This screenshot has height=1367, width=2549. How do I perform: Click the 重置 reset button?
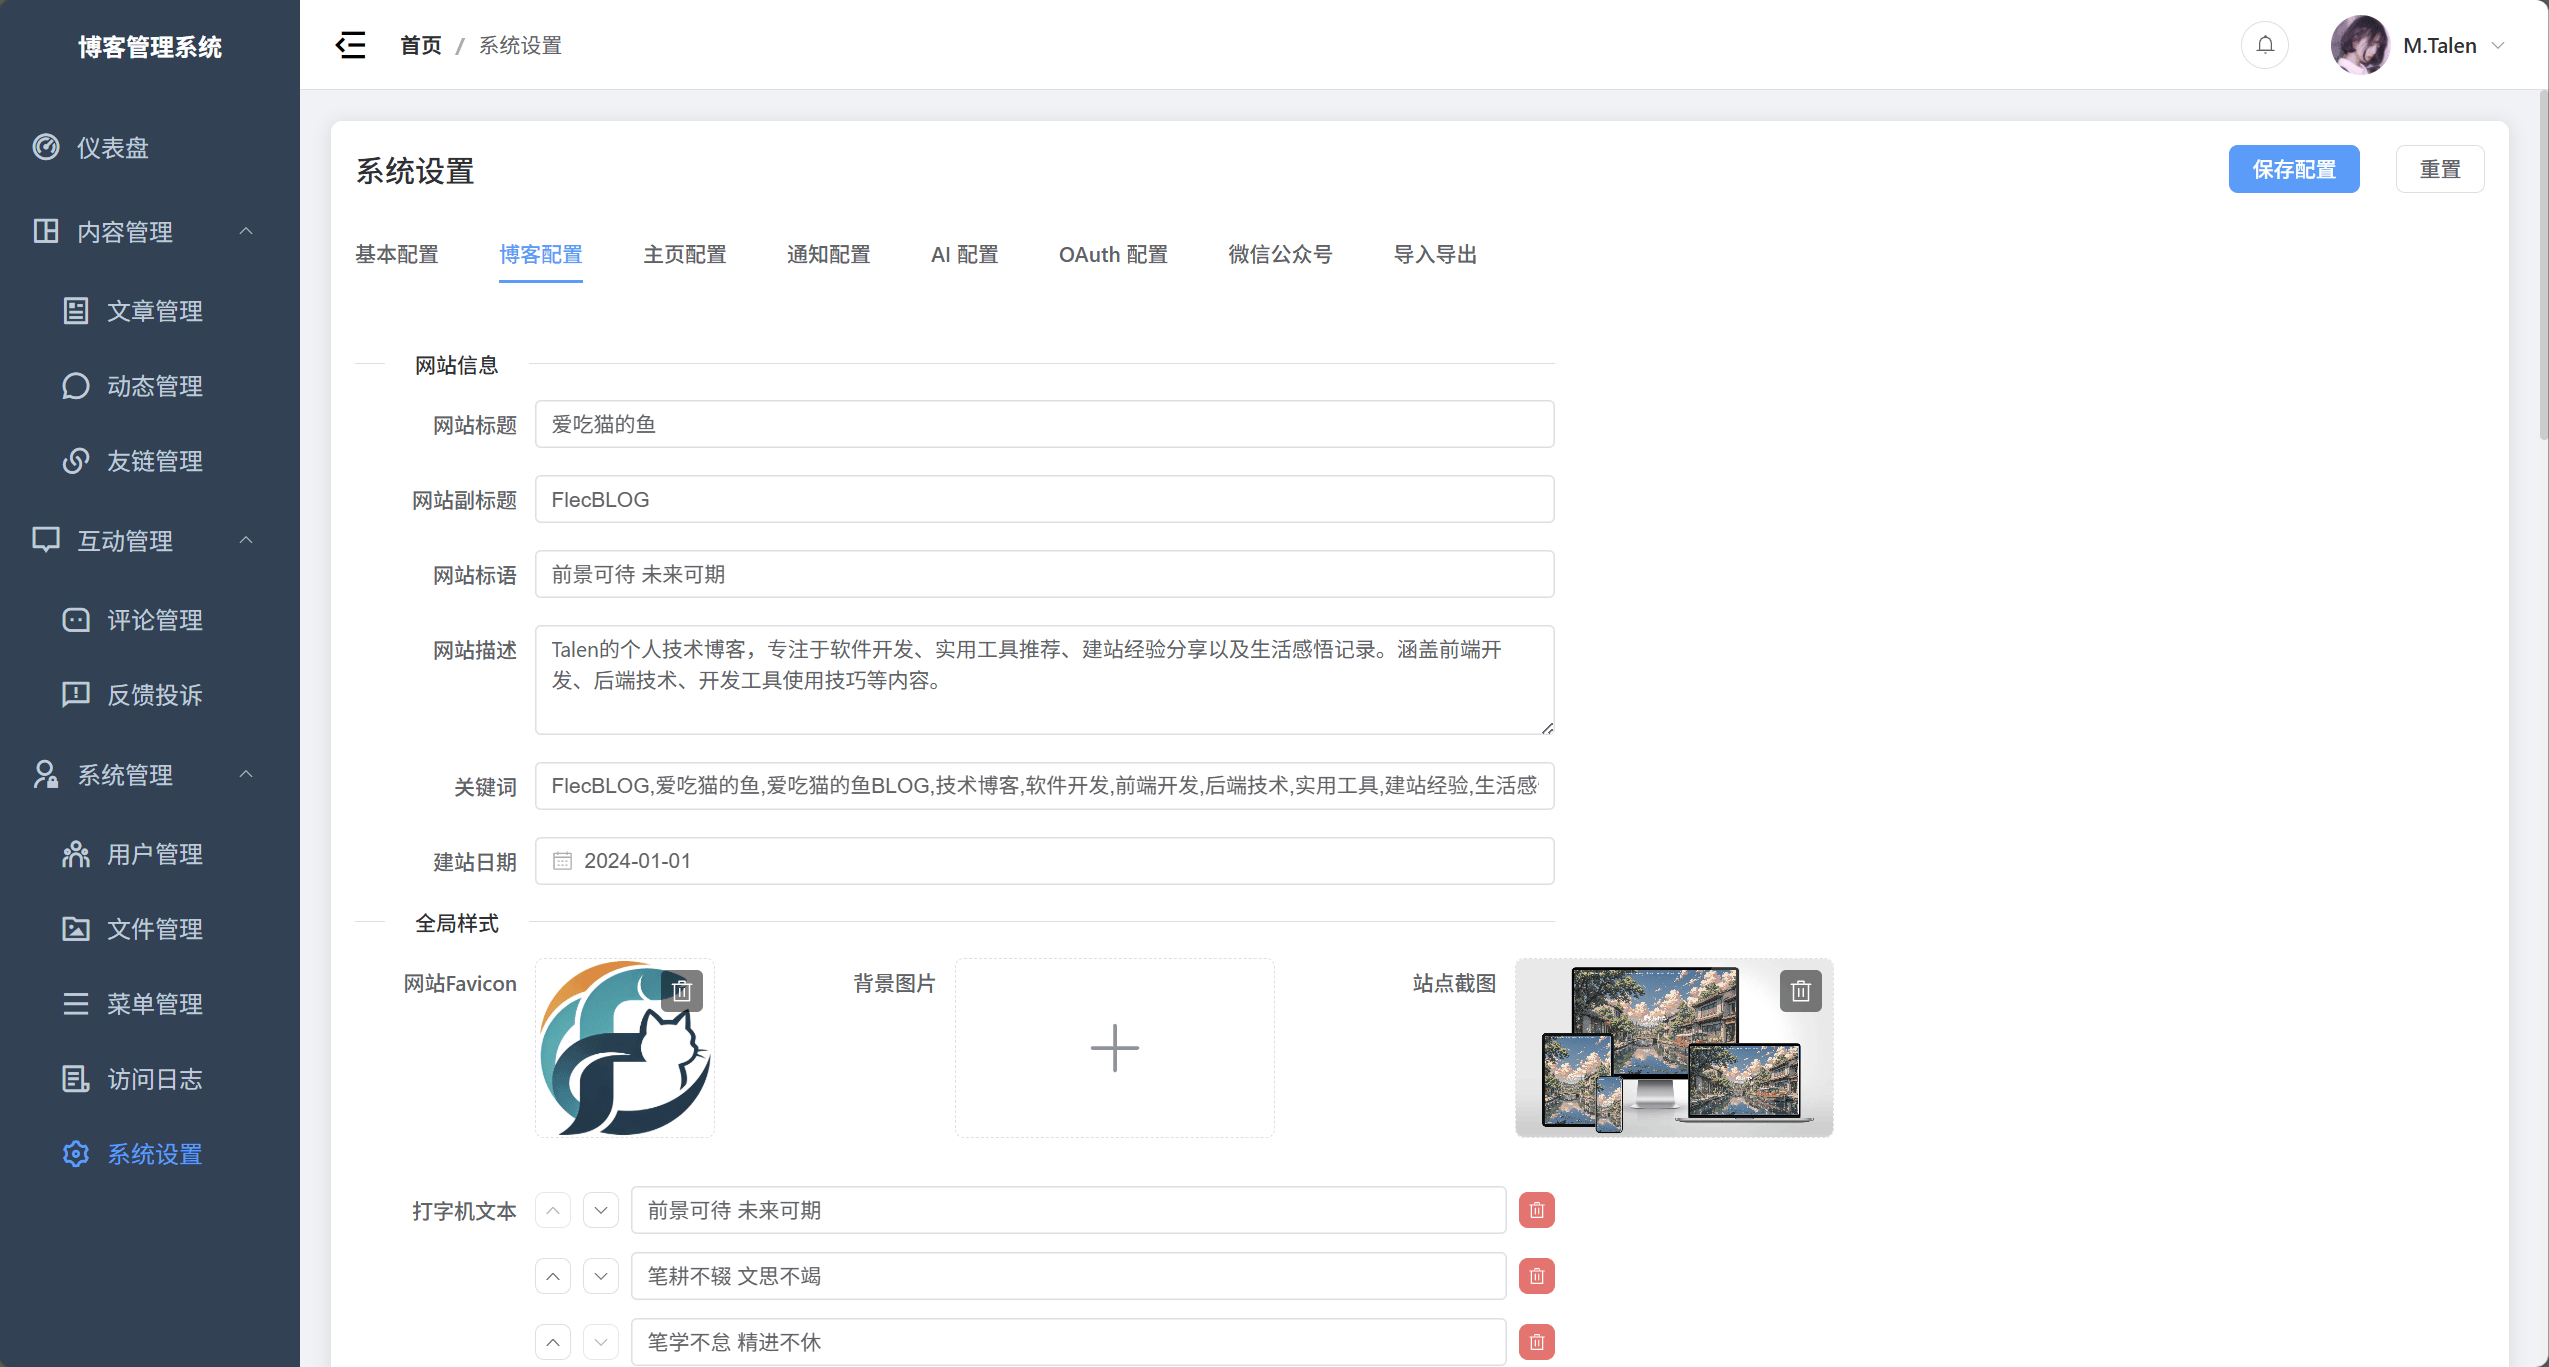(2440, 168)
